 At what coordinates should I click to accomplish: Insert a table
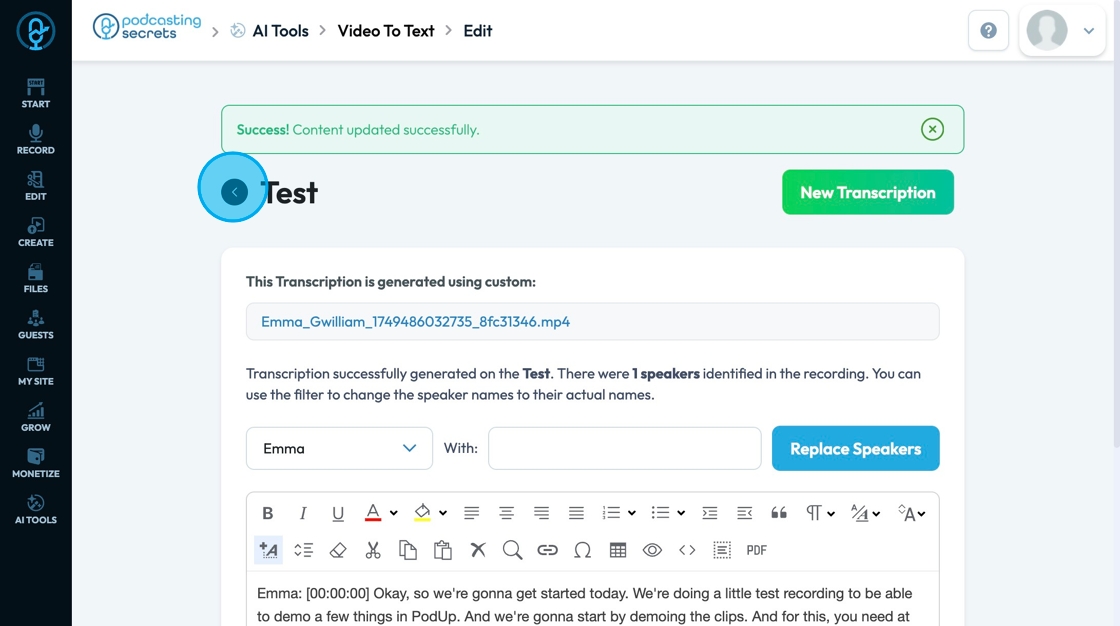click(x=617, y=550)
